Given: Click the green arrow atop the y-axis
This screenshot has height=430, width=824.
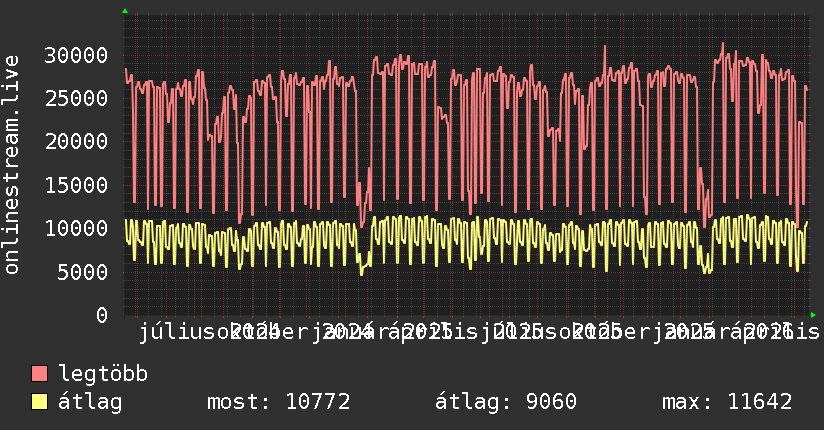Looking at the screenshot, I should 125,11.
